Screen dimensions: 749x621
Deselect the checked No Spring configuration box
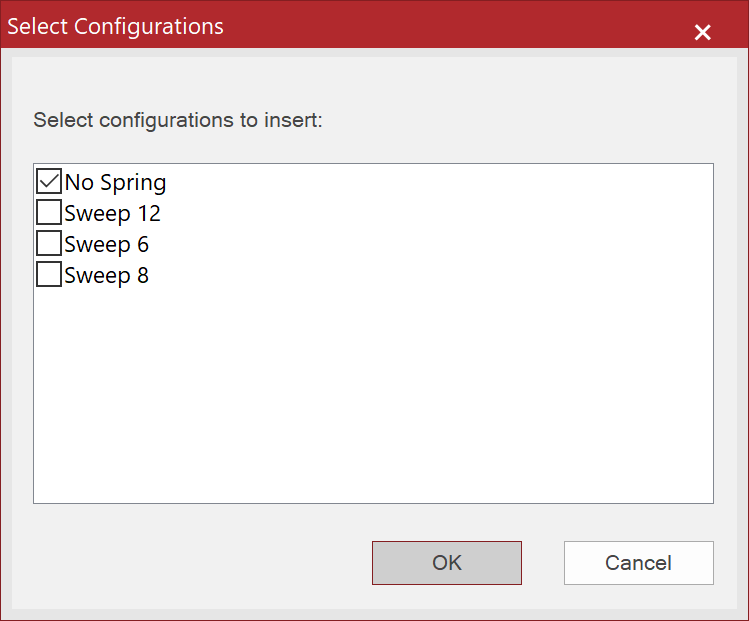49,181
